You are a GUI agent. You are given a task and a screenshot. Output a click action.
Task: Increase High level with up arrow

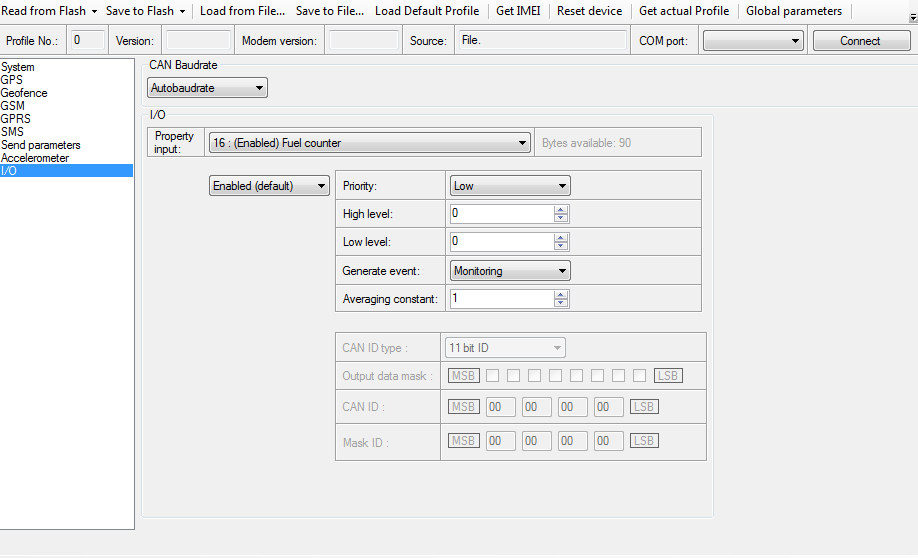point(561,209)
